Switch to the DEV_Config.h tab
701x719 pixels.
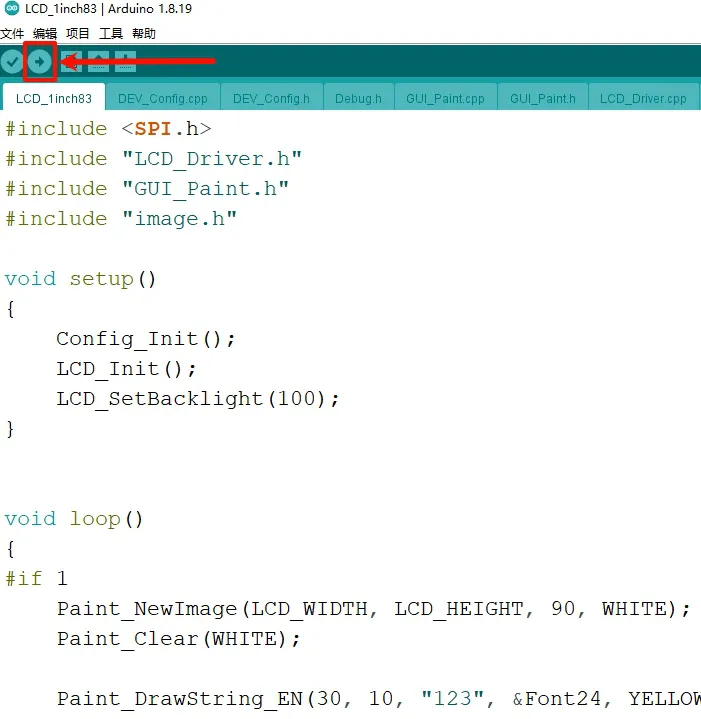click(x=271, y=98)
